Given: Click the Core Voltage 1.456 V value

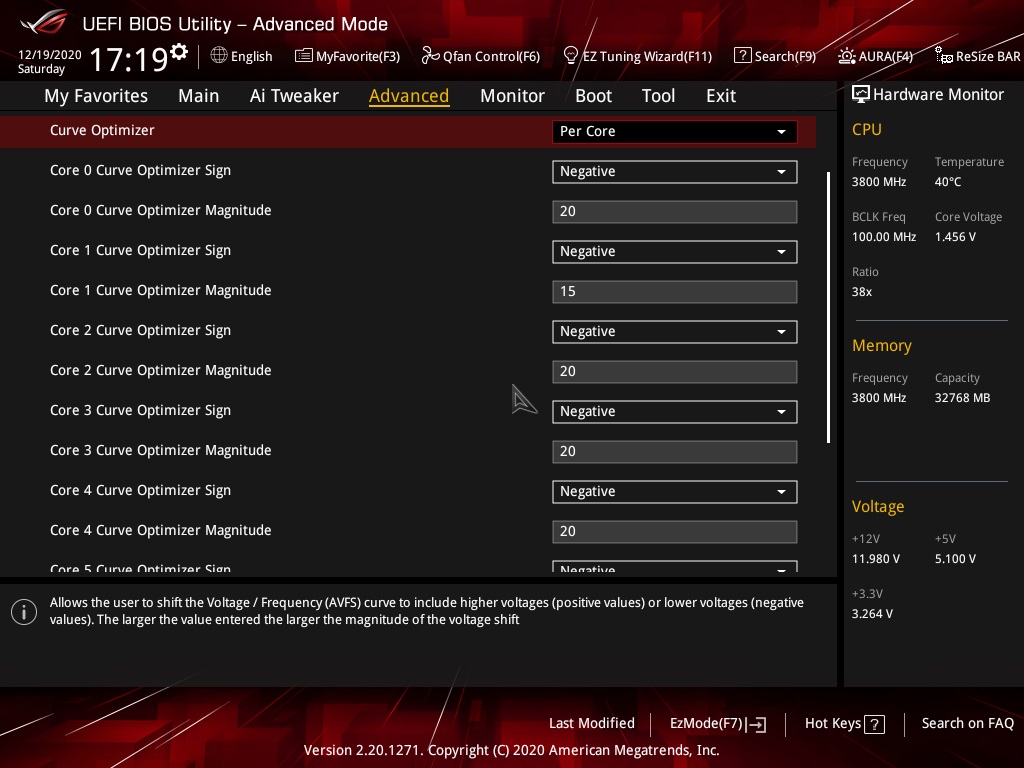Looking at the screenshot, I should 955,237.
